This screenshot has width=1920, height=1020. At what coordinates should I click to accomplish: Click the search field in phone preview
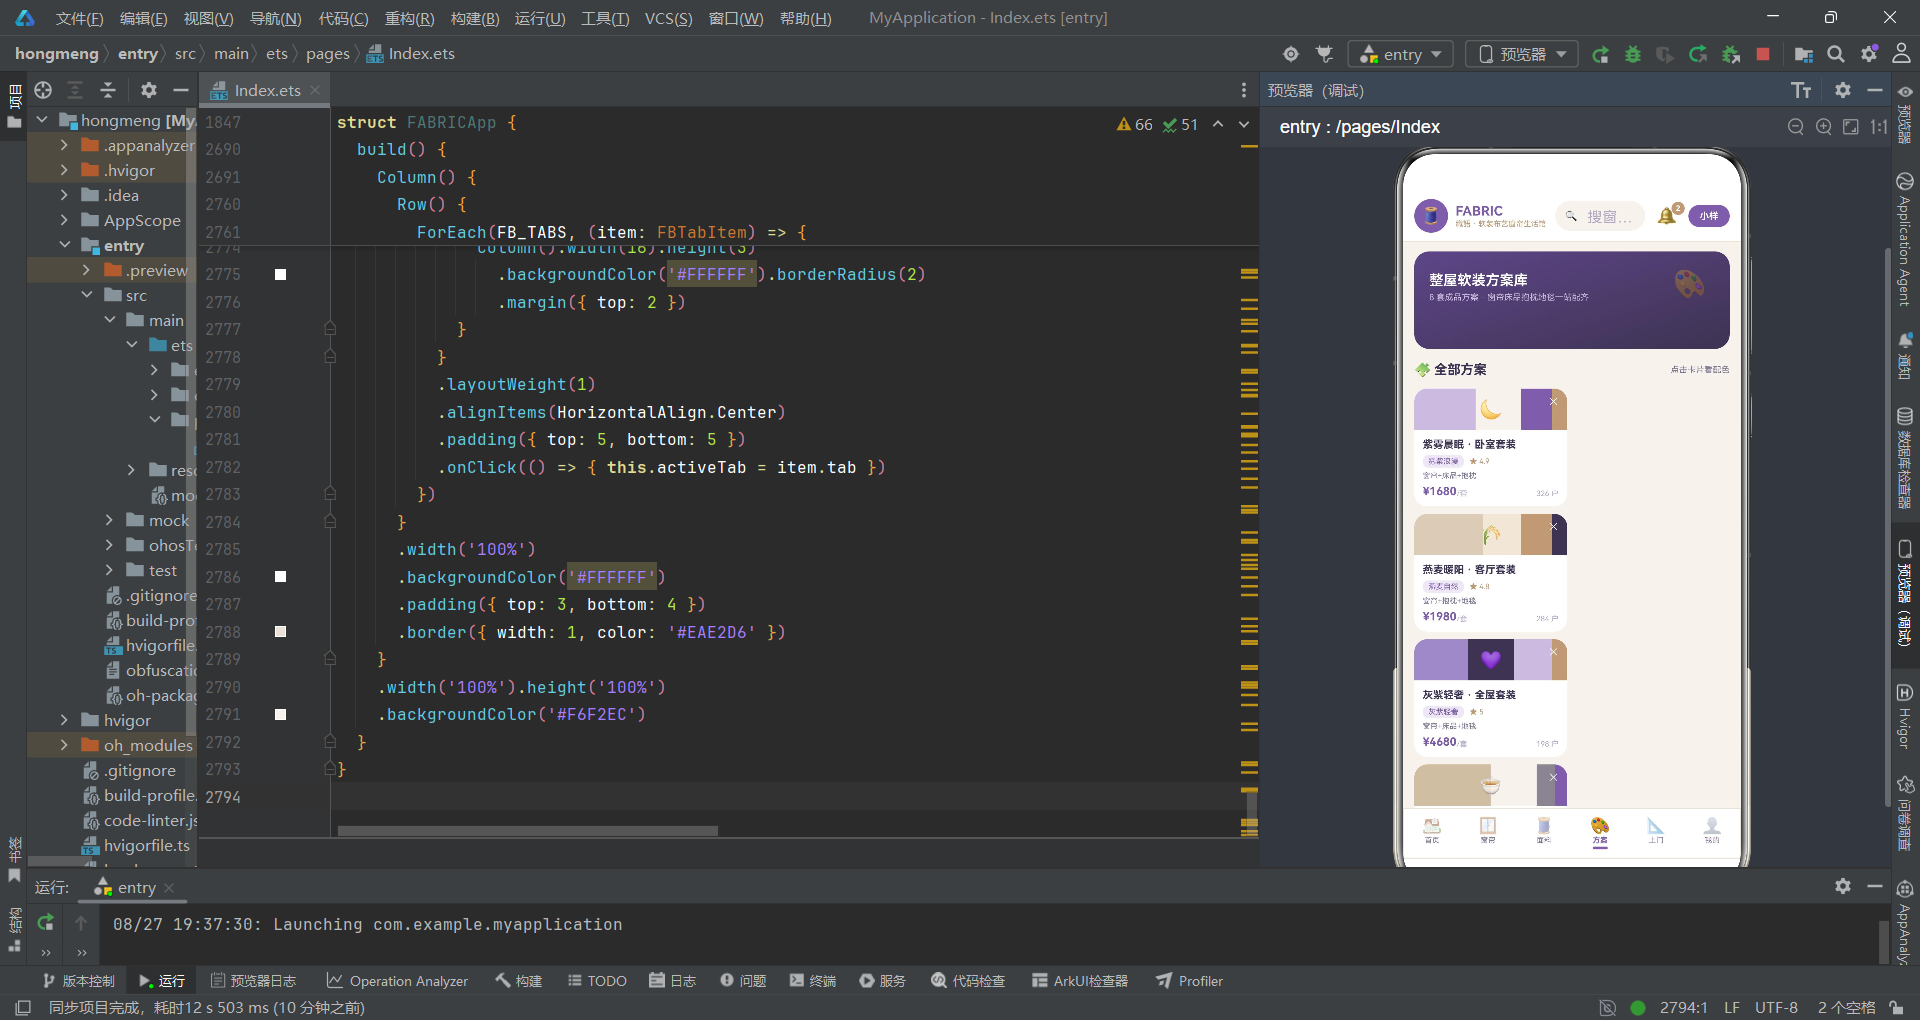[1600, 216]
